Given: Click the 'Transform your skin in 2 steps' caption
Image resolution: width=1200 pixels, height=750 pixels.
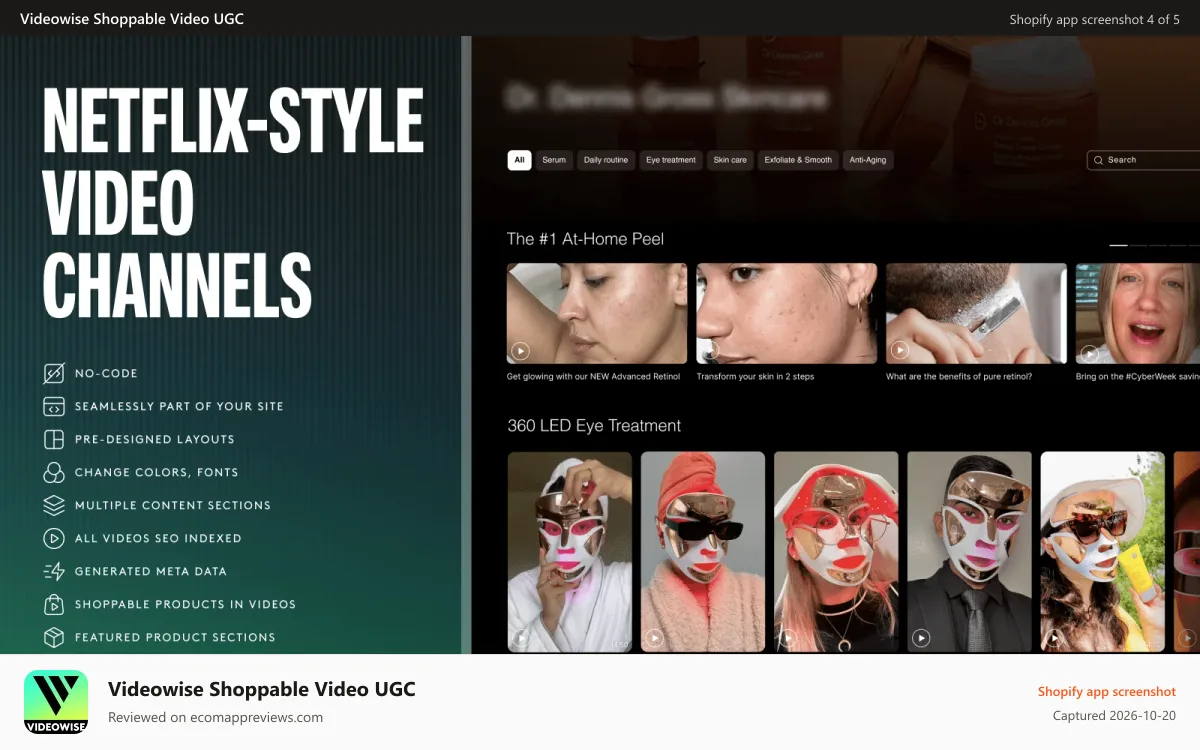Looking at the screenshot, I should coord(755,377).
